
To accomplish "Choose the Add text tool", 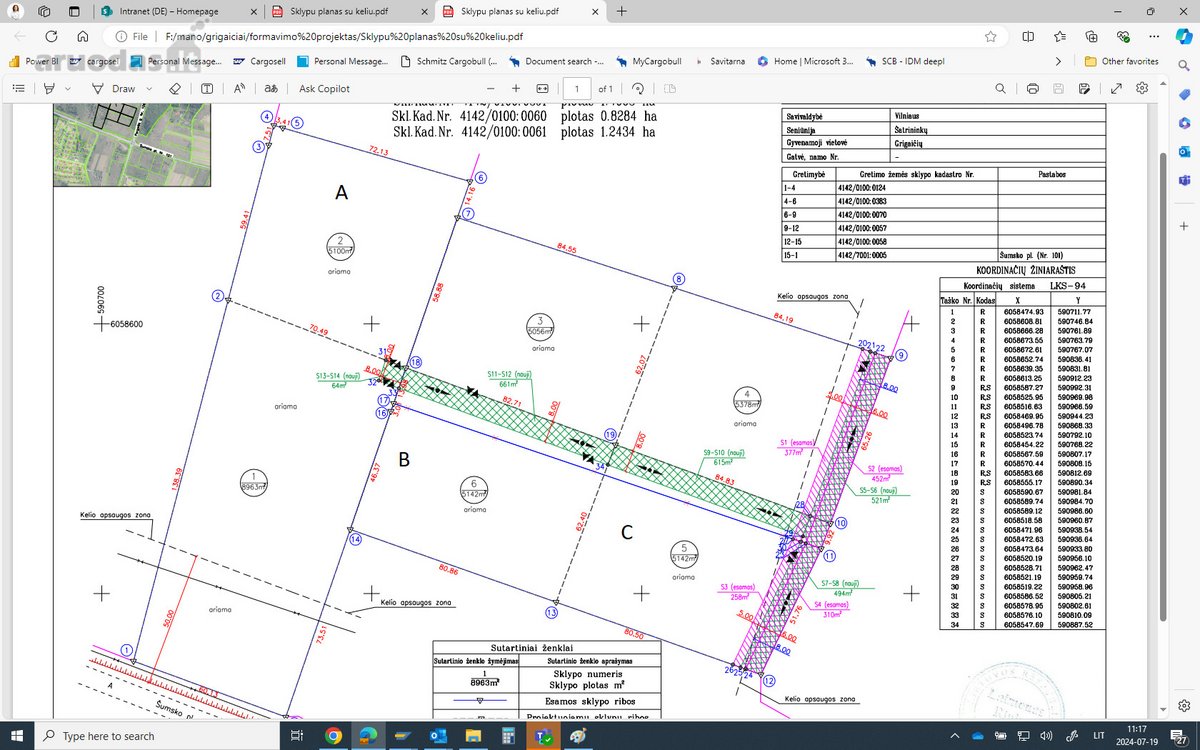I will point(208,88).
